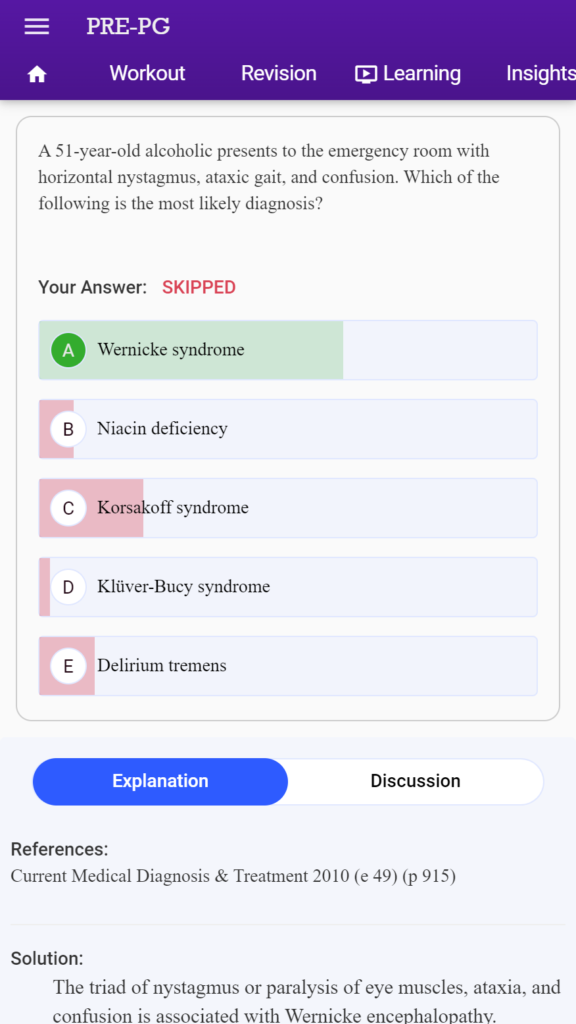Go to the home icon

click(x=37, y=74)
